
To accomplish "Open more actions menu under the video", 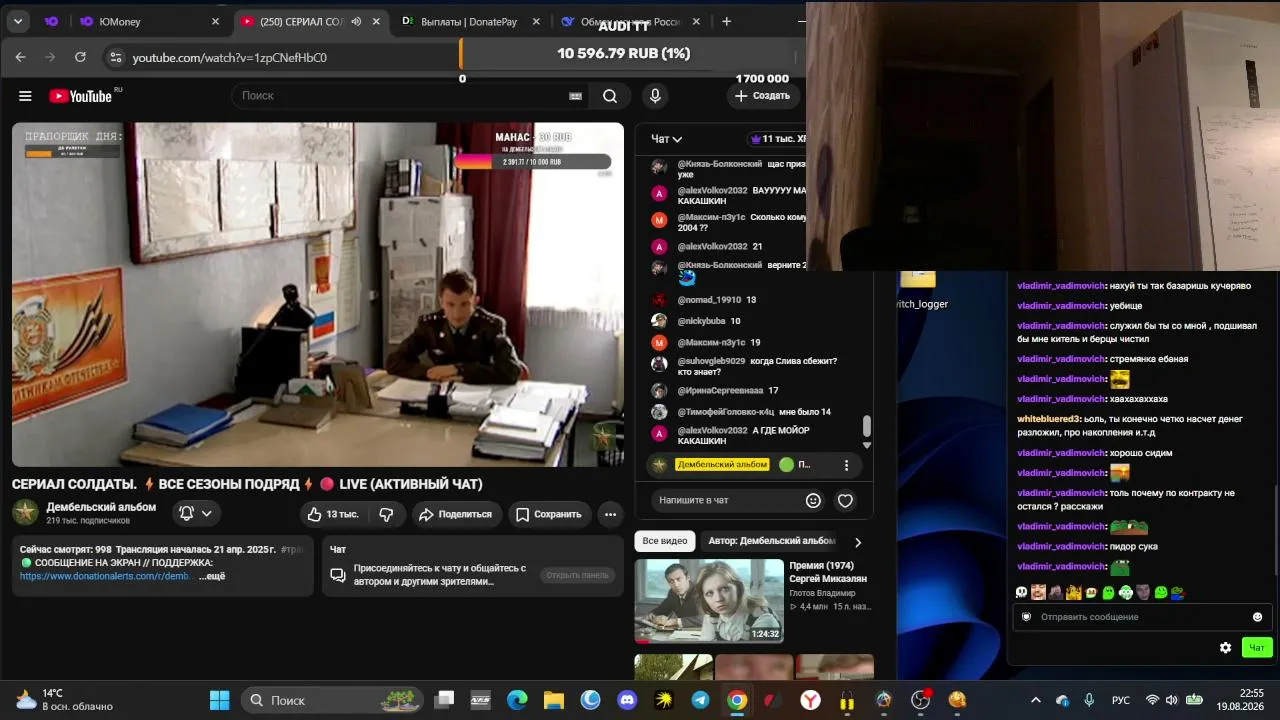I will tap(610, 514).
